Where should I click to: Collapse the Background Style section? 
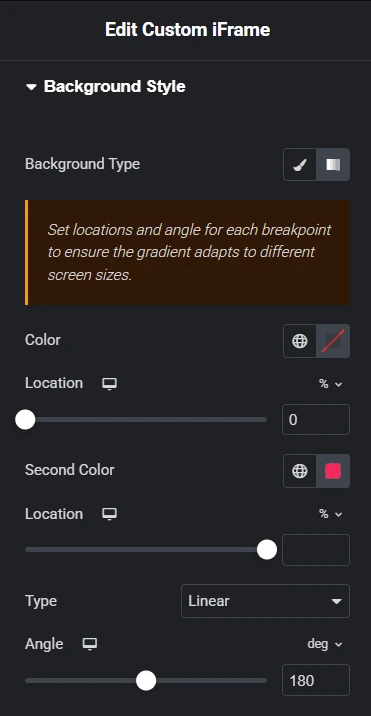point(106,86)
